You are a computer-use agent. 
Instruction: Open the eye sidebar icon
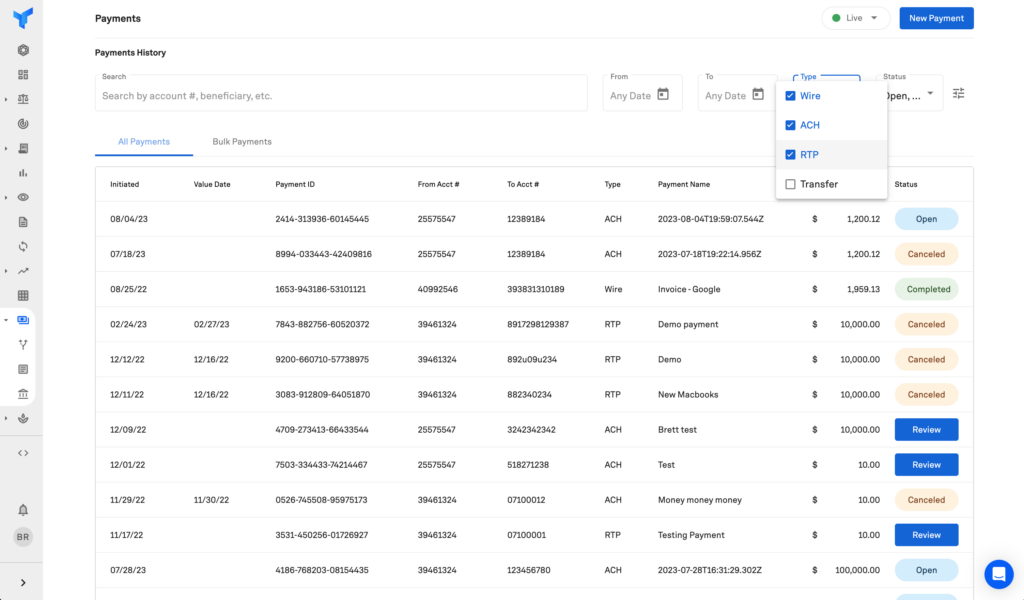pos(23,197)
